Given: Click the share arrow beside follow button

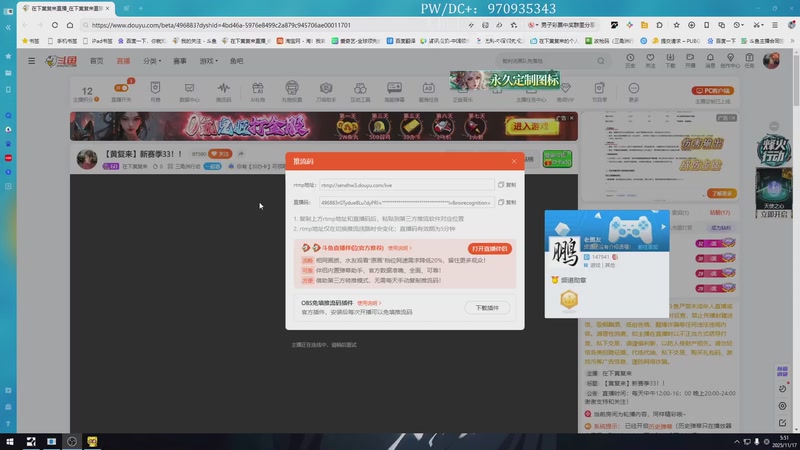Looking at the screenshot, I should click(x=241, y=154).
